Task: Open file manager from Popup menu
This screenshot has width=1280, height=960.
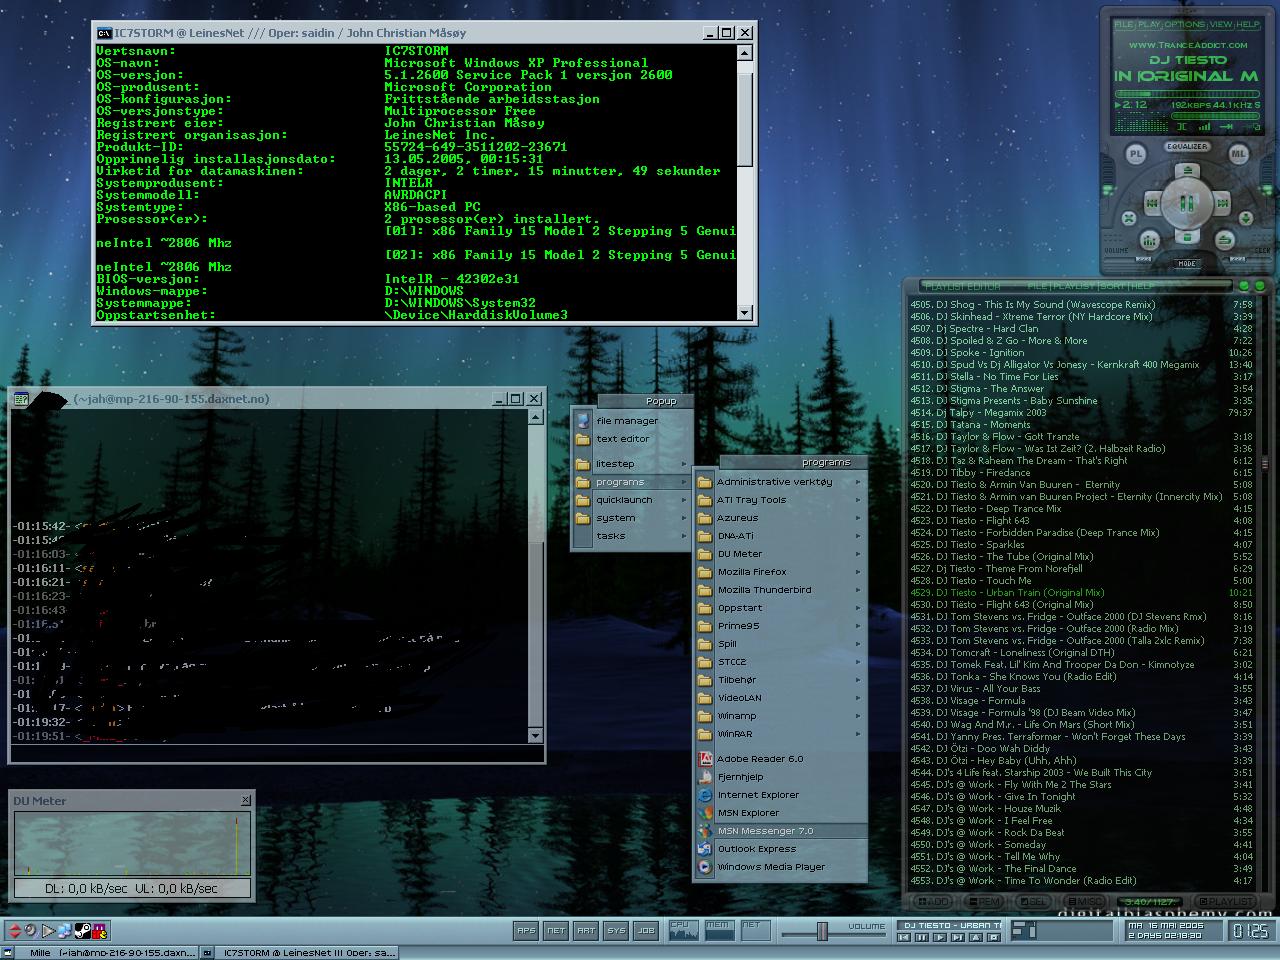Action: click(631, 421)
